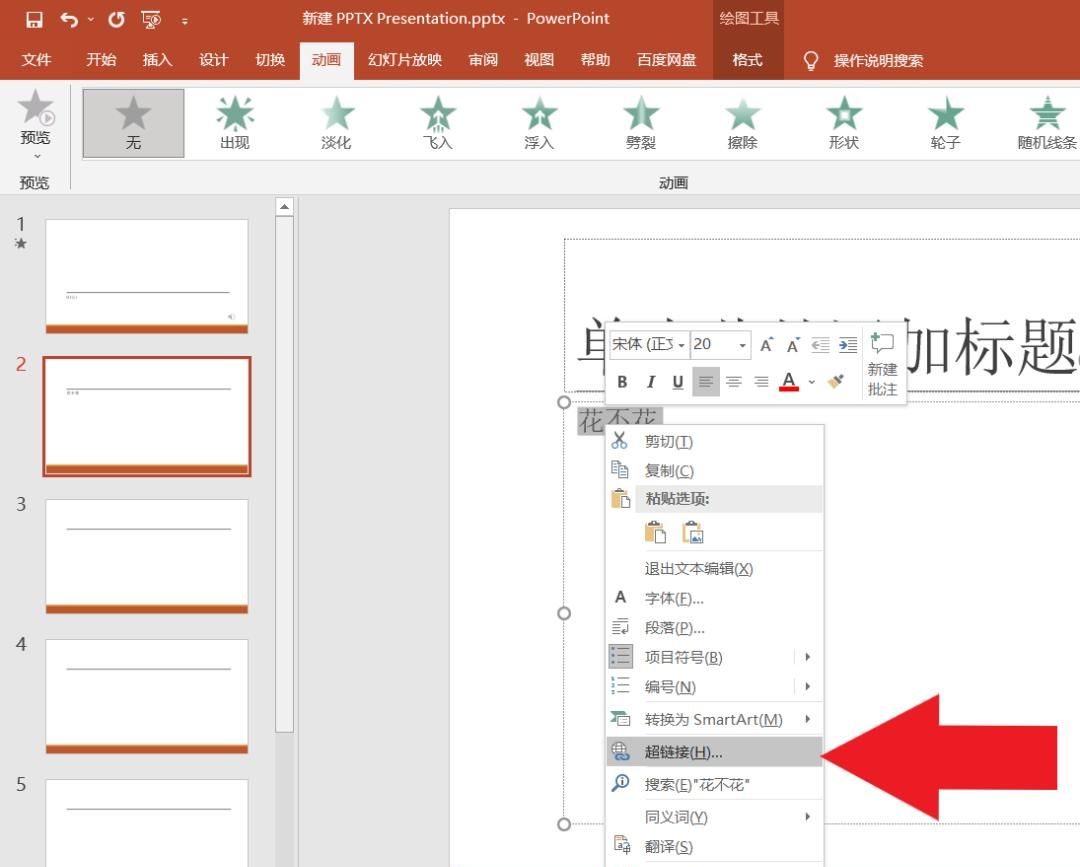
Task: Click the 新建批注 new comment button
Action: 882,365
